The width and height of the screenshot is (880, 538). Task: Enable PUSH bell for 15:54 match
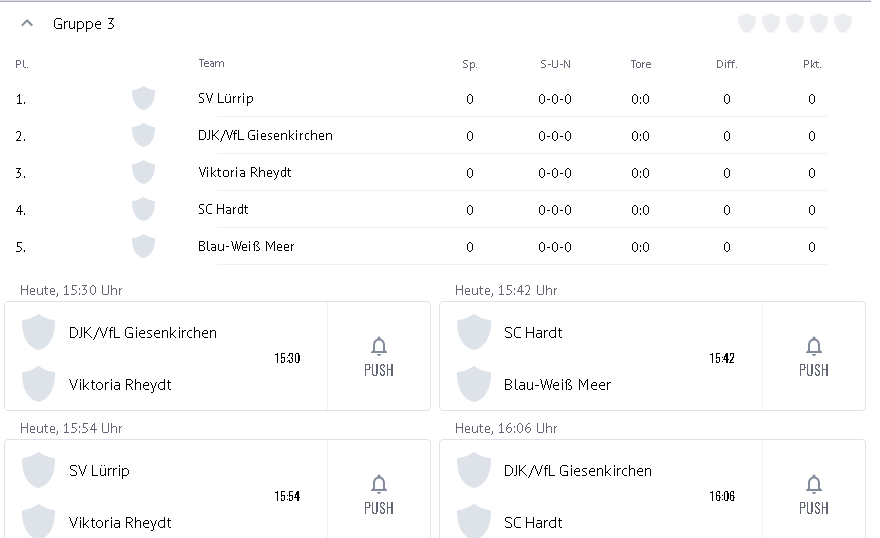(378, 494)
